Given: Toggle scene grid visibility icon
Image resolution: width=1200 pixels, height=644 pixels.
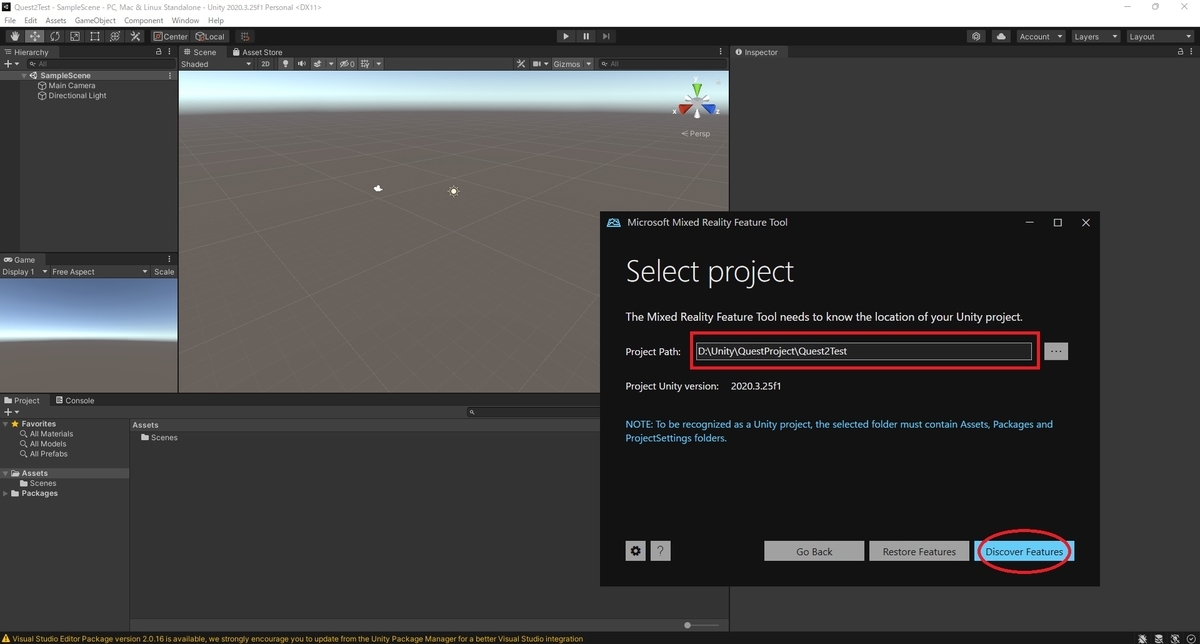Looking at the screenshot, I should 366,64.
